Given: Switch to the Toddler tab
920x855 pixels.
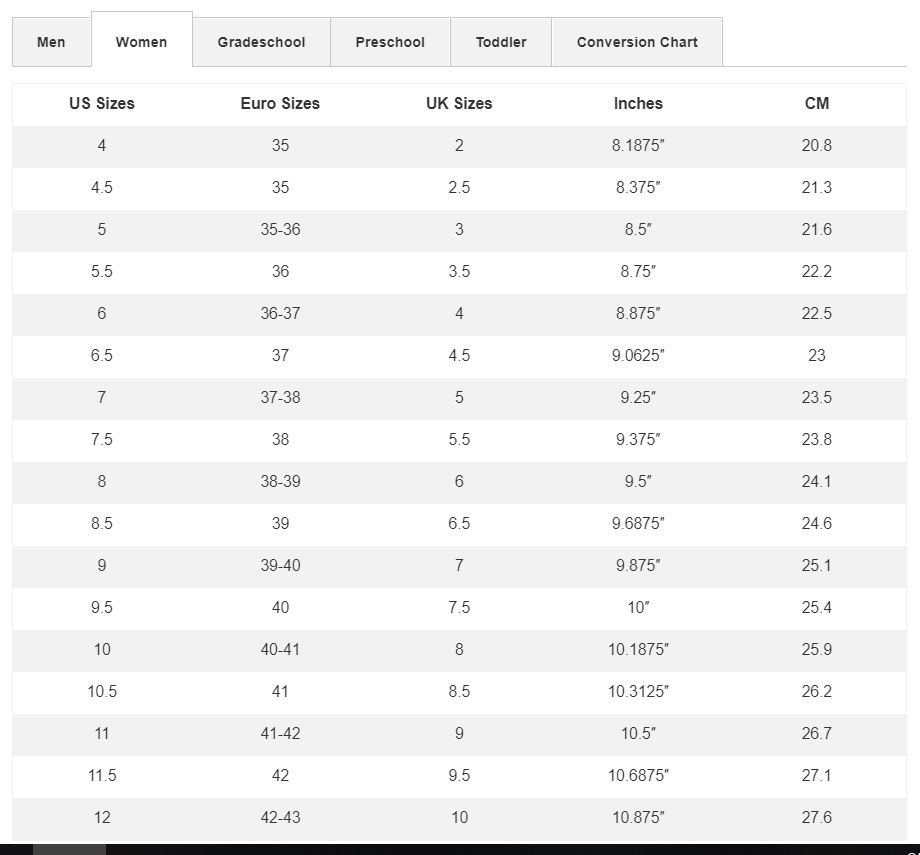Looking at the screenshot, I should click(501, 42).
